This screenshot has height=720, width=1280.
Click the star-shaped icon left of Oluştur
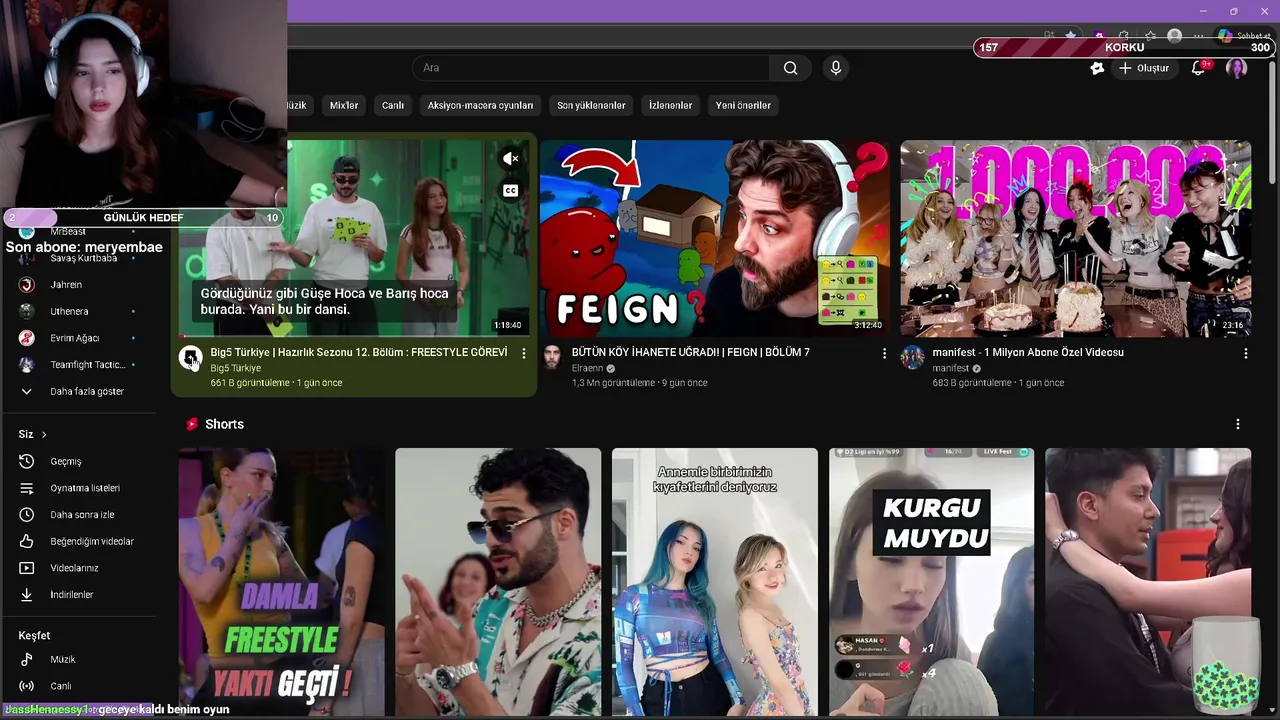coord(1097,68)
